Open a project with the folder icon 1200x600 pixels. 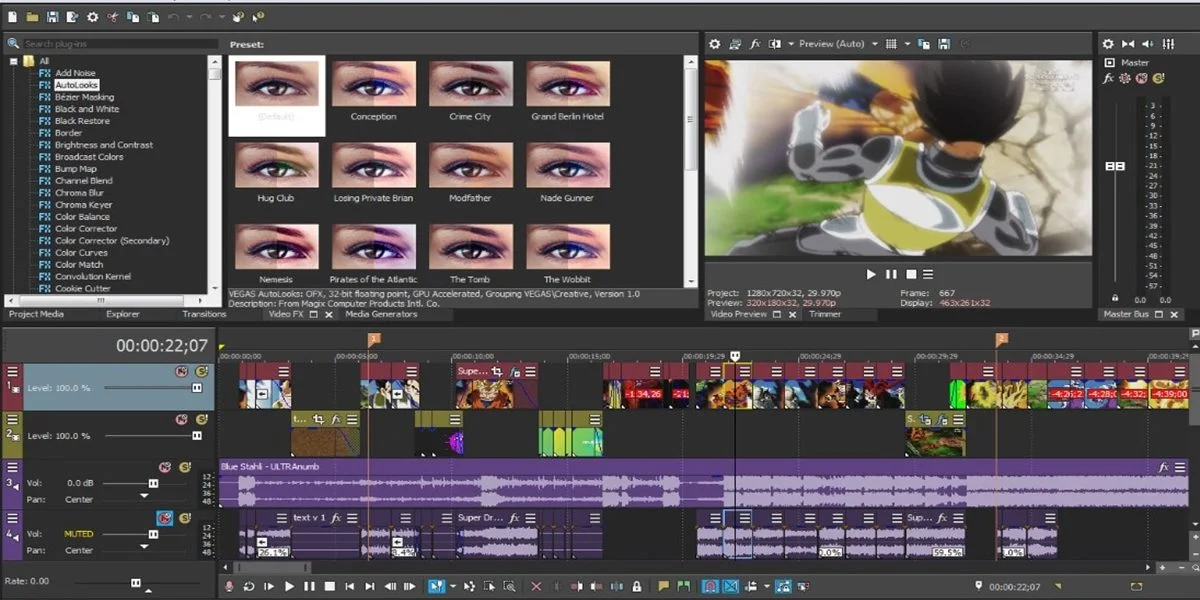[32, 17]
